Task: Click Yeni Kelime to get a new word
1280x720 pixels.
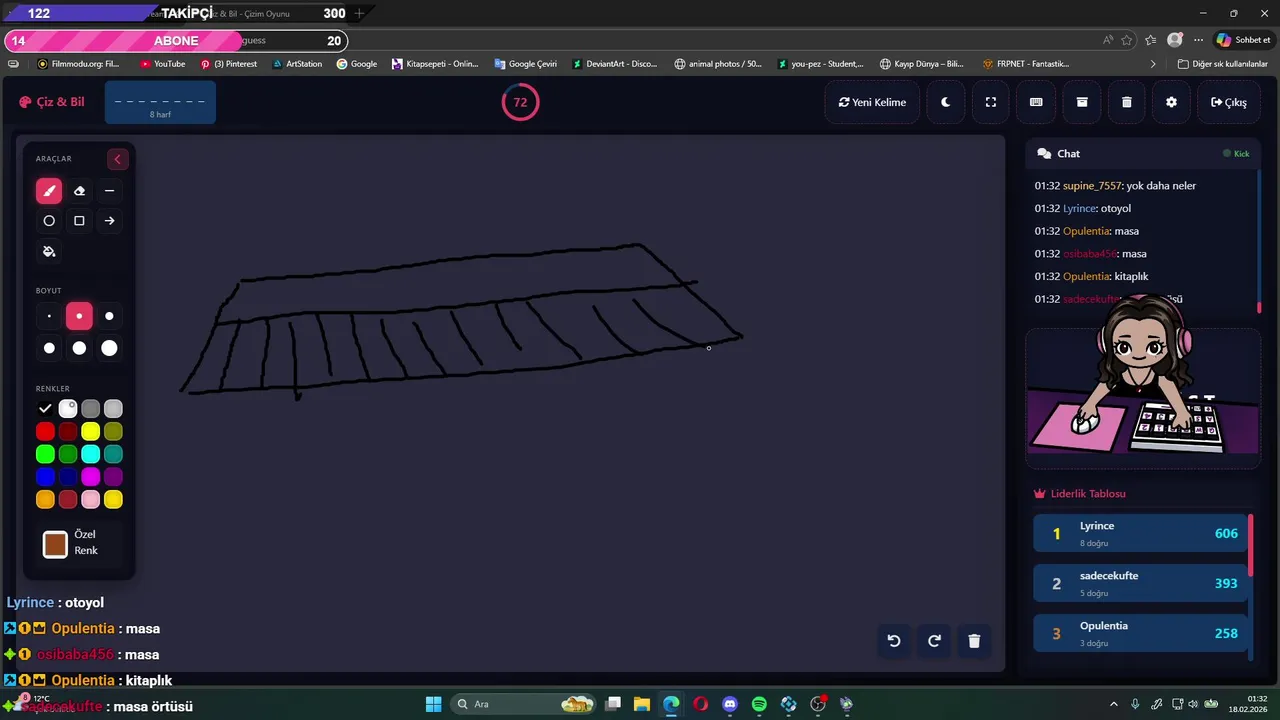Action: [x=872, y=102]
